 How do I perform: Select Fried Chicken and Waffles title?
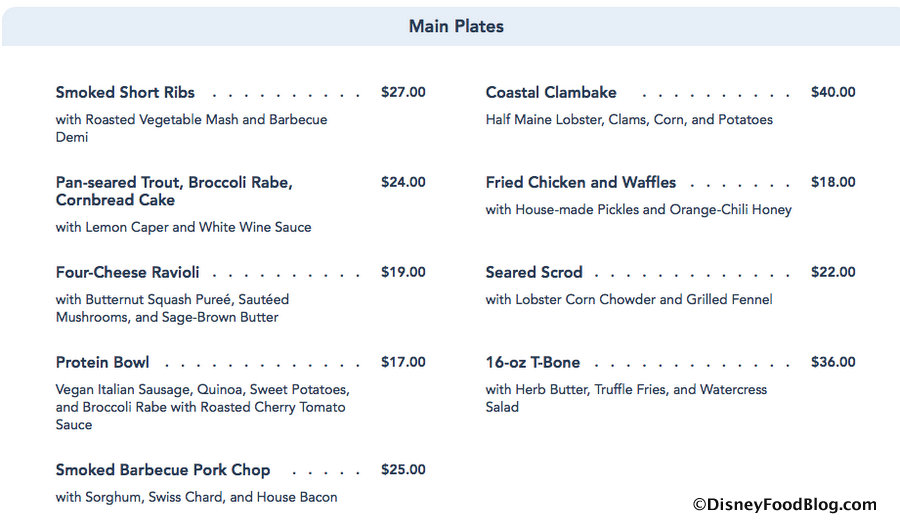click(581, 182)
